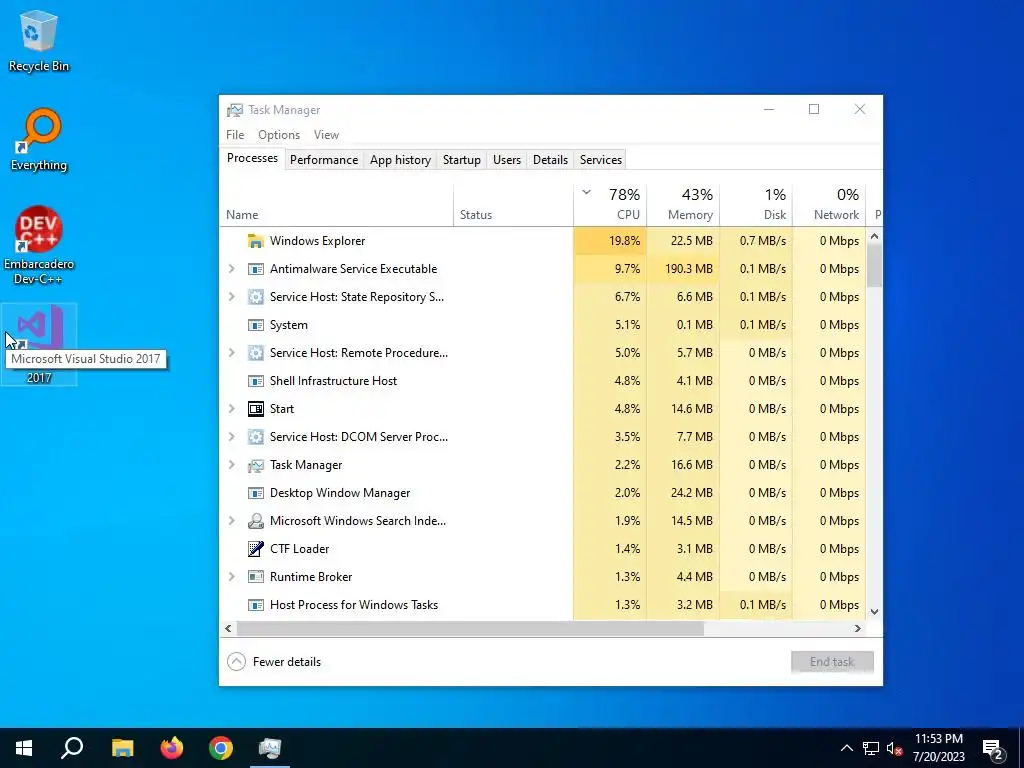
Task: Click the Shell Infrastructure Host icon
Action: click(x=255, y=381)
